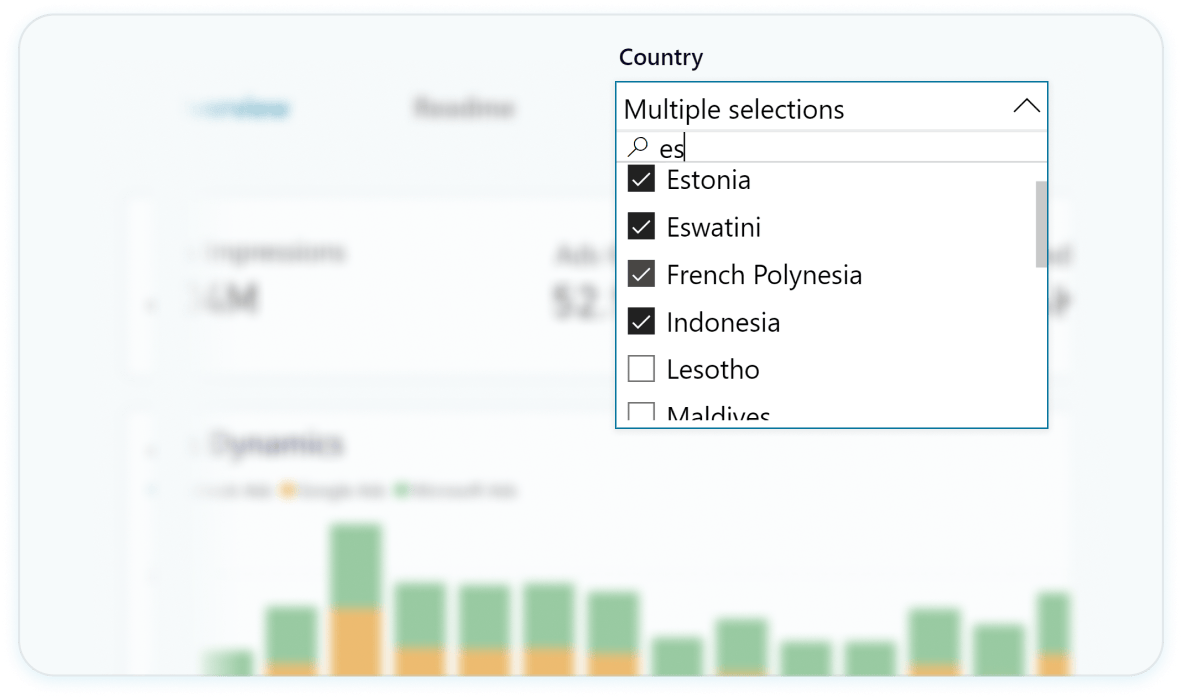The width and height of the screenshot is (1181, 698).
Task: Click the Dynamics chart title
Action: point(275,444)
